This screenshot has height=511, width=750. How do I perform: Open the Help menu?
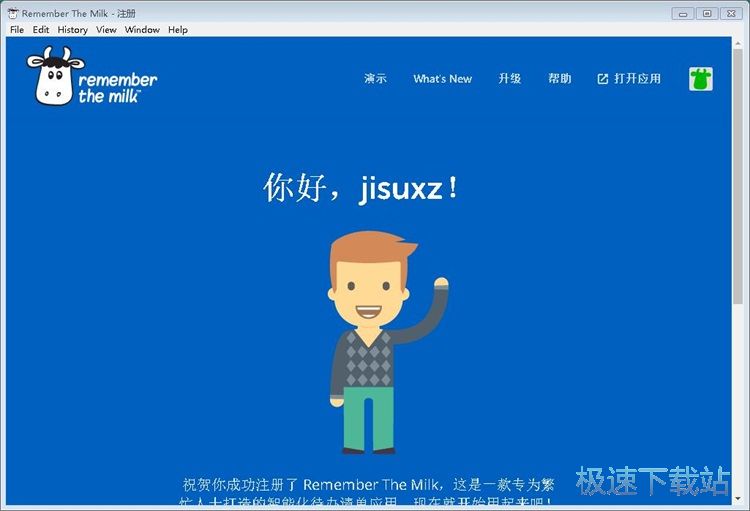[x=177, y=30]
